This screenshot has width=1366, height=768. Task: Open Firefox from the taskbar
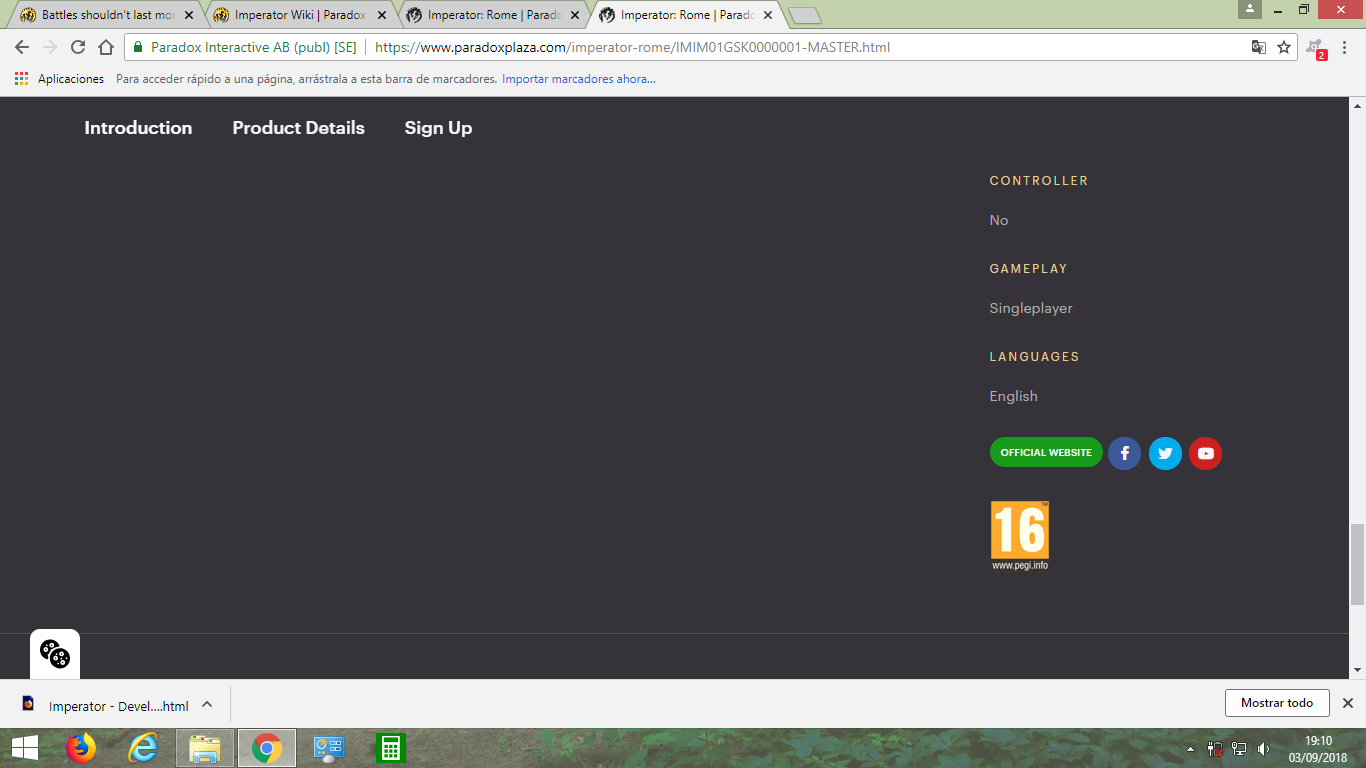(80, 748)
